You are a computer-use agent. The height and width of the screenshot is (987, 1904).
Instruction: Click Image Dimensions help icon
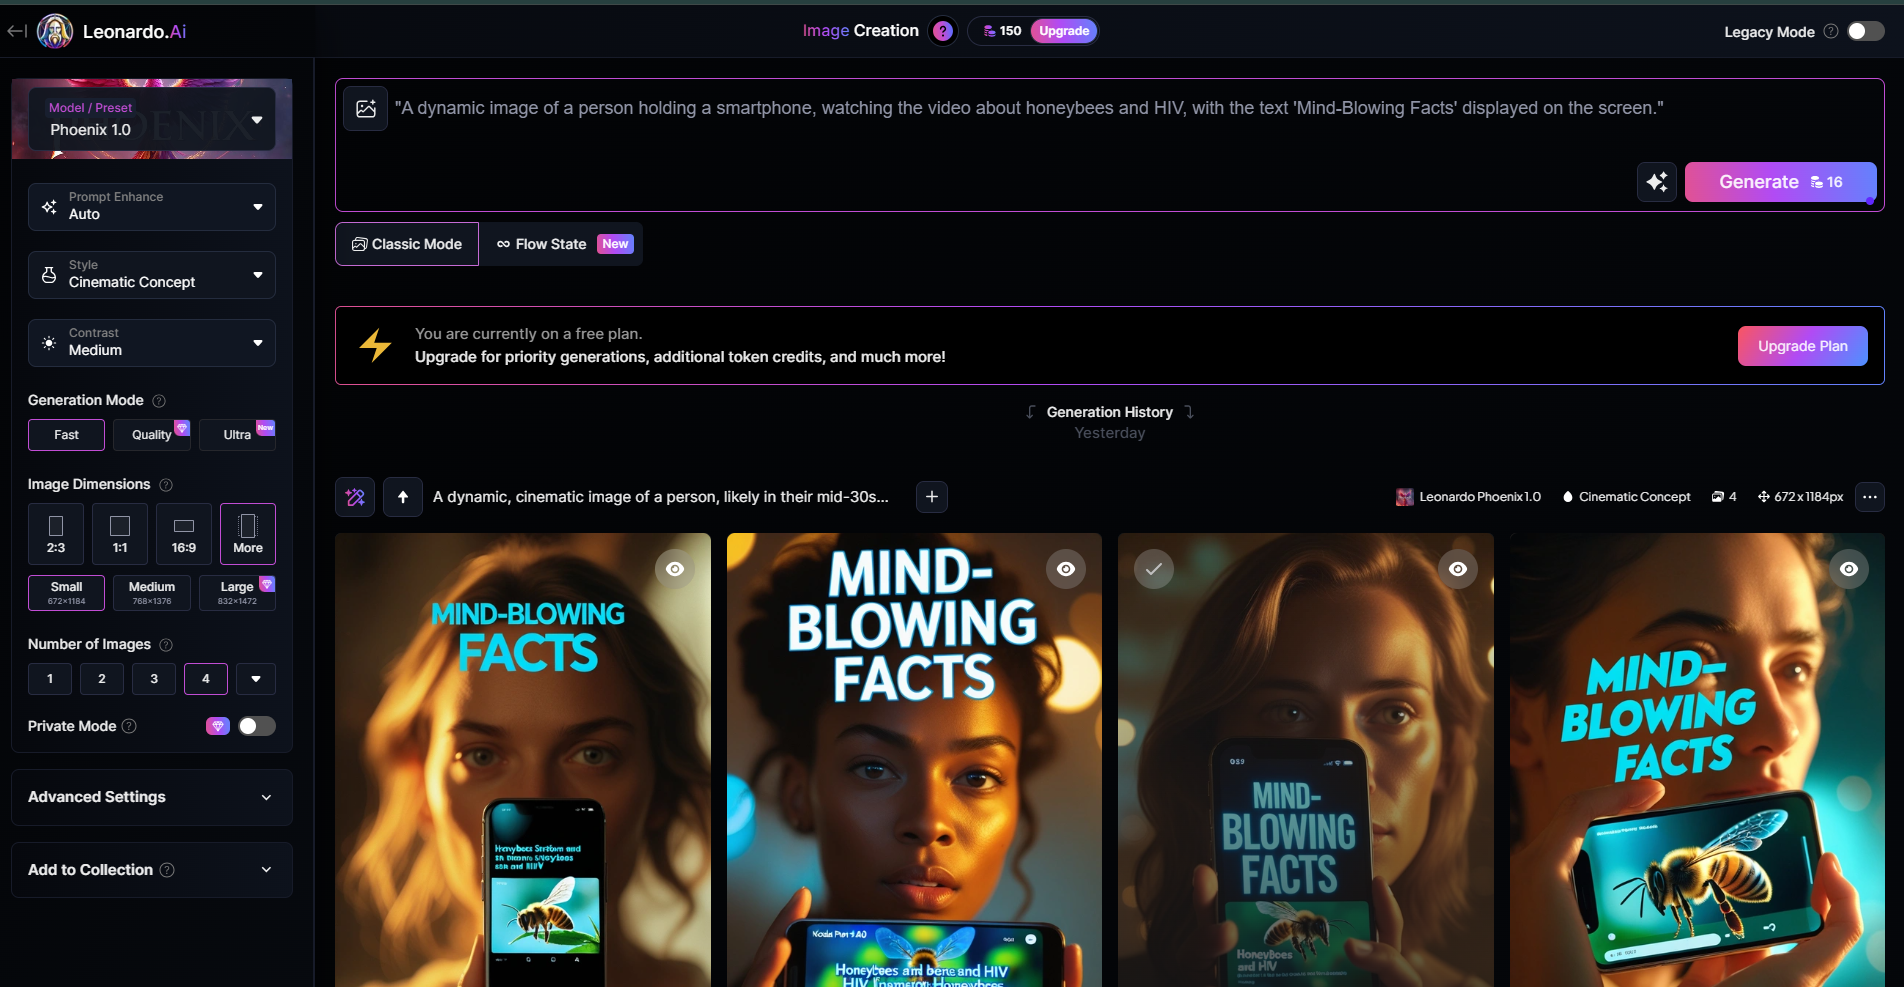[x=166, y=485]
